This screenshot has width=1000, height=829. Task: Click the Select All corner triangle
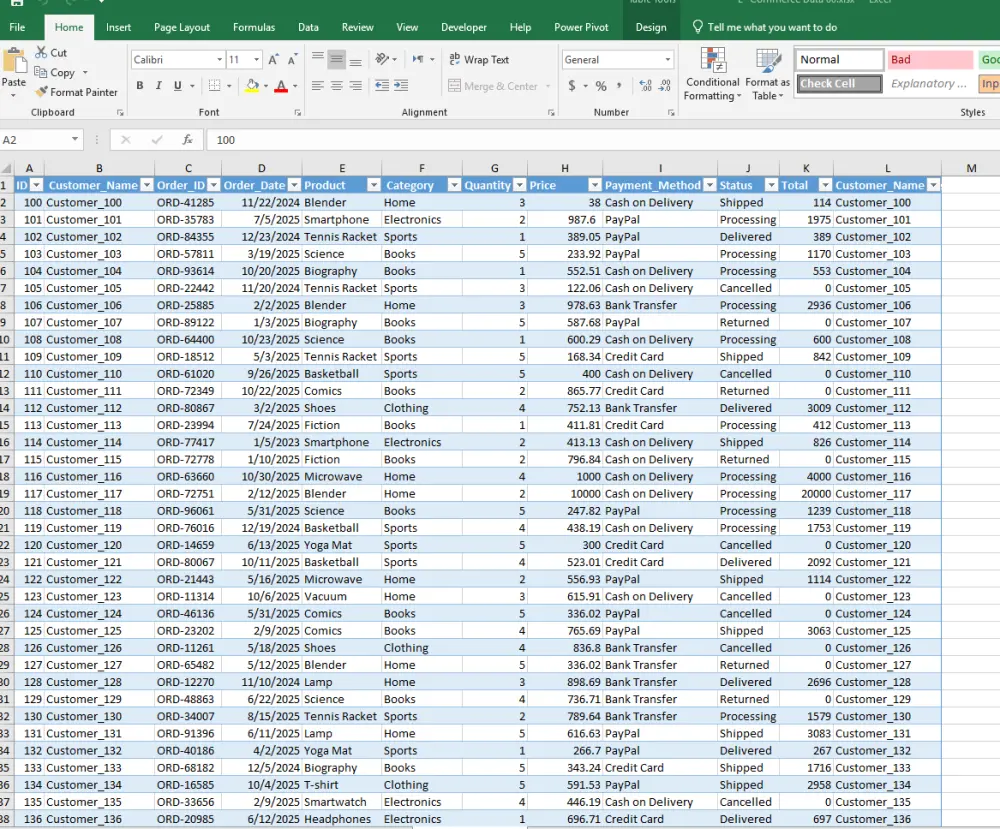point(6,168)
